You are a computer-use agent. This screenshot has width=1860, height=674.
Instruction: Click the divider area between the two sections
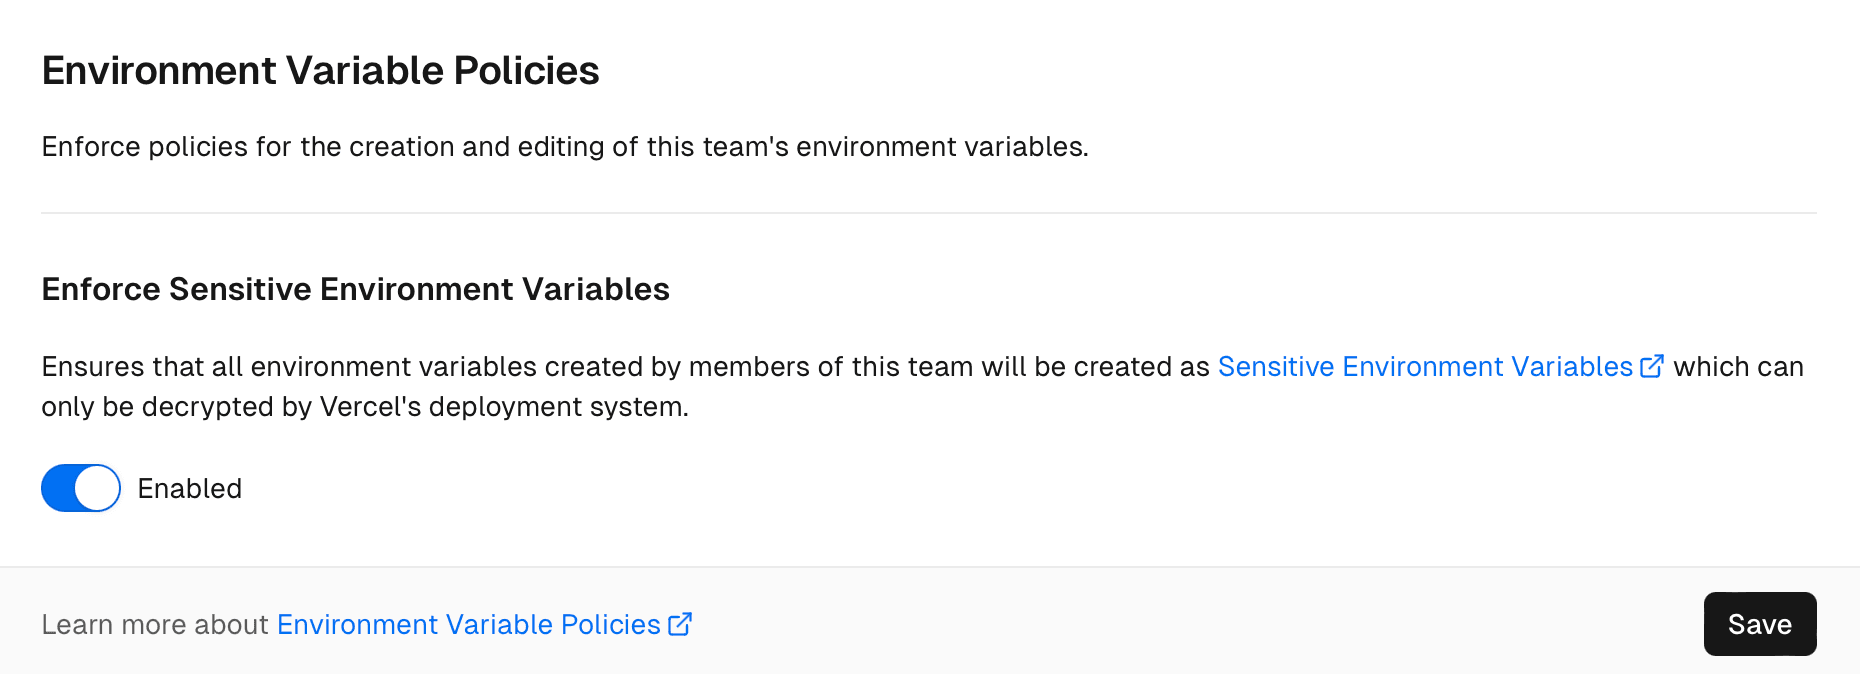928,212
